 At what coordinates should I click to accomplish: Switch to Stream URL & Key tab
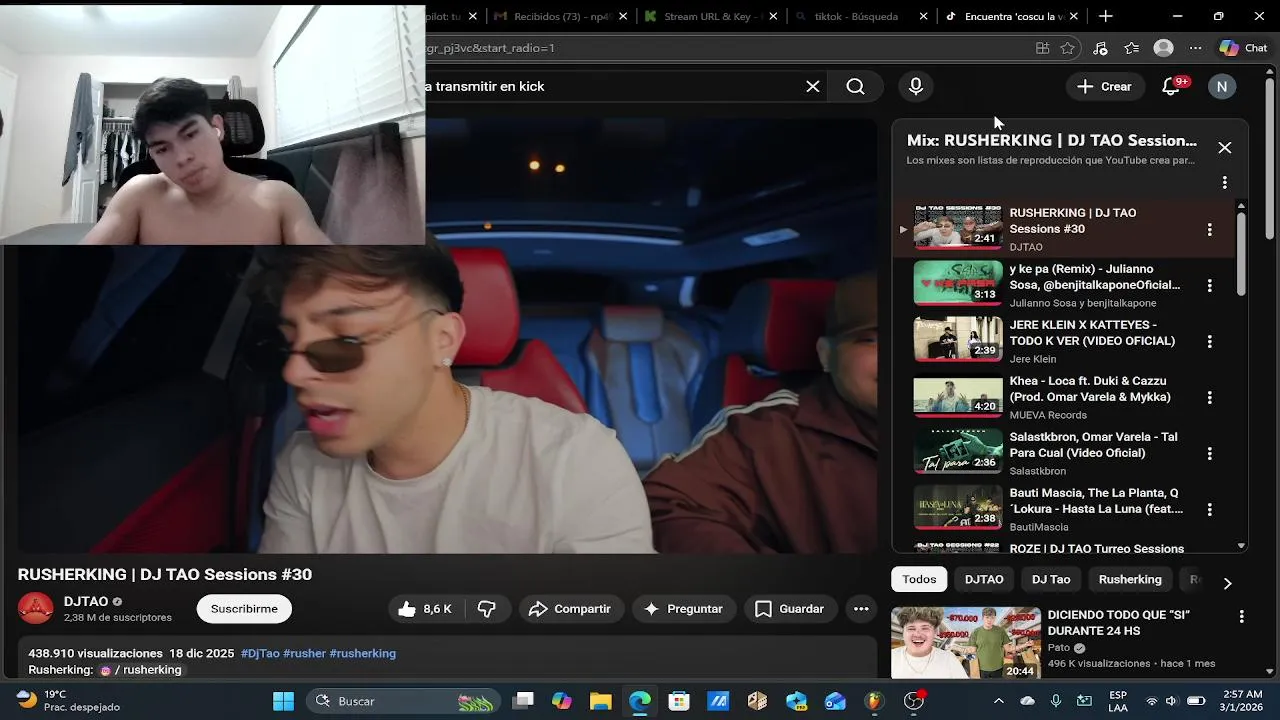[710, 16]
